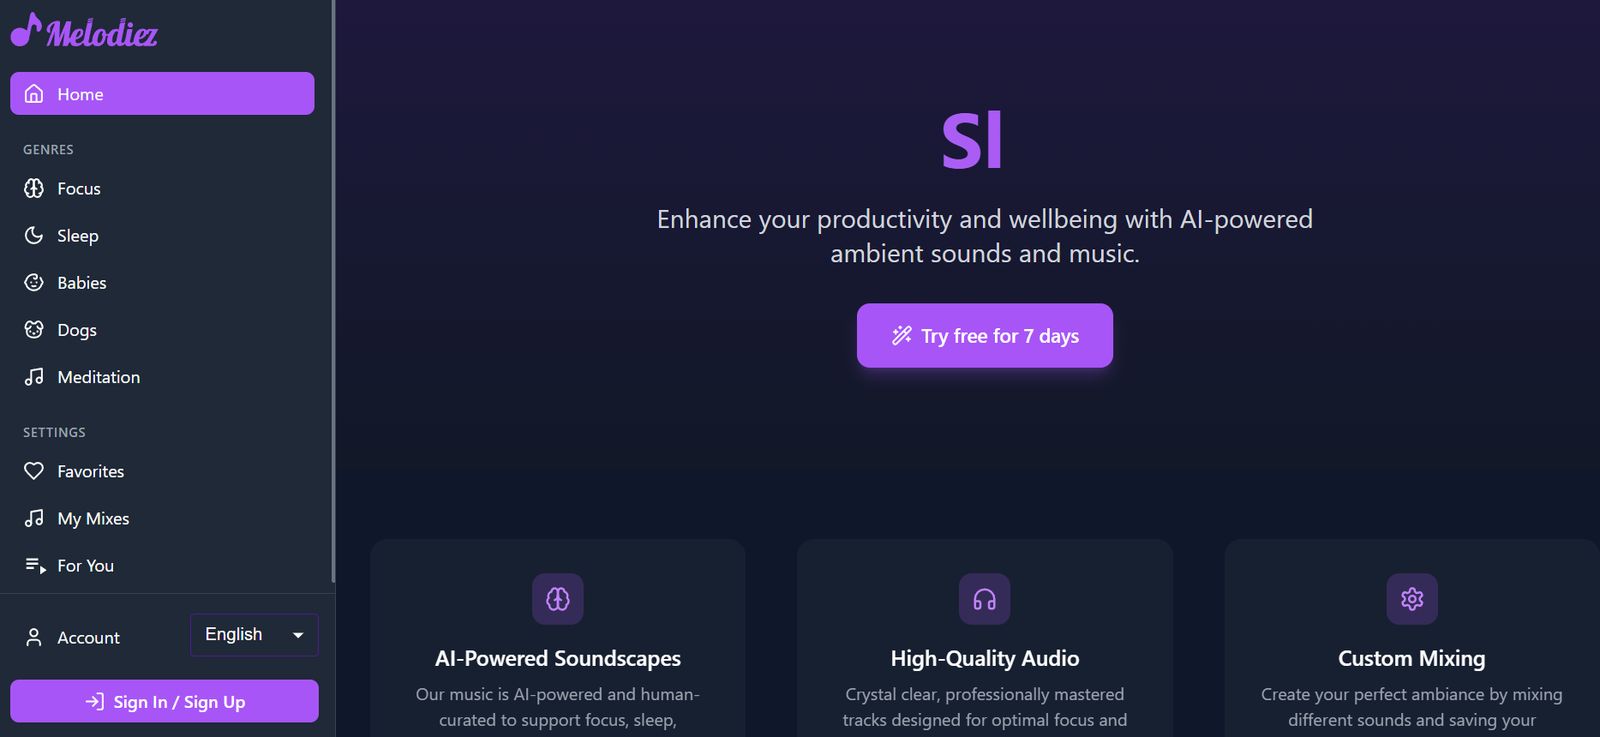Click the Sign In / Sign Up button
The image size is (1600, 737).
[x=164, y=702]
